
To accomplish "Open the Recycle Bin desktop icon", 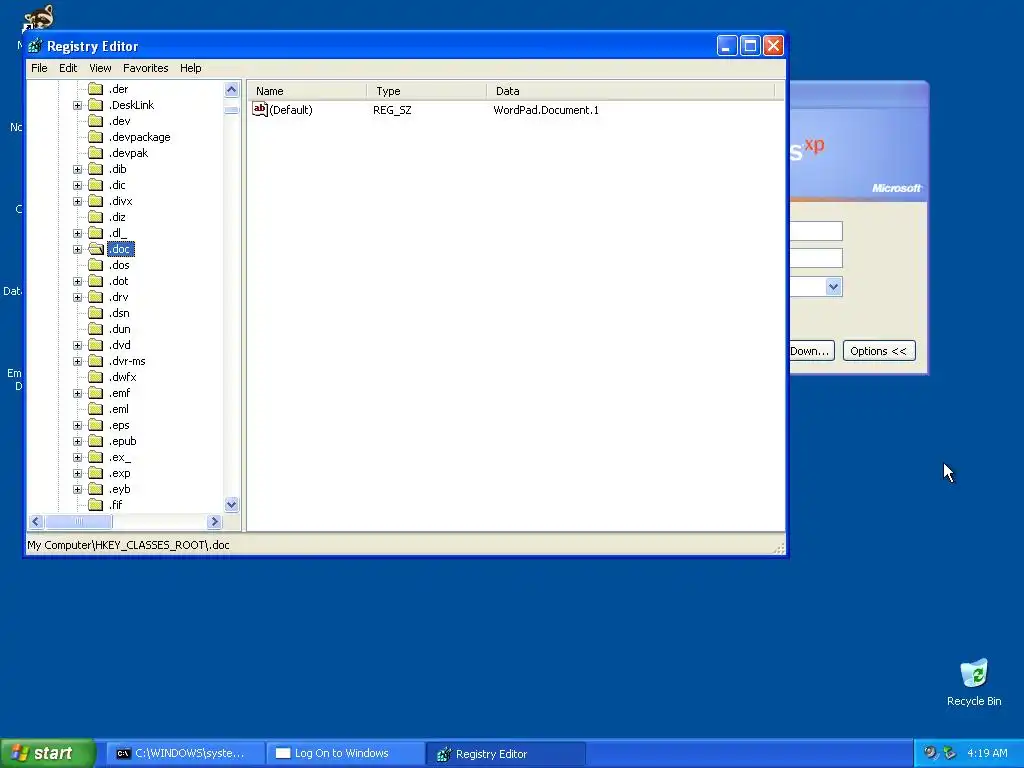I will (974, 673).
